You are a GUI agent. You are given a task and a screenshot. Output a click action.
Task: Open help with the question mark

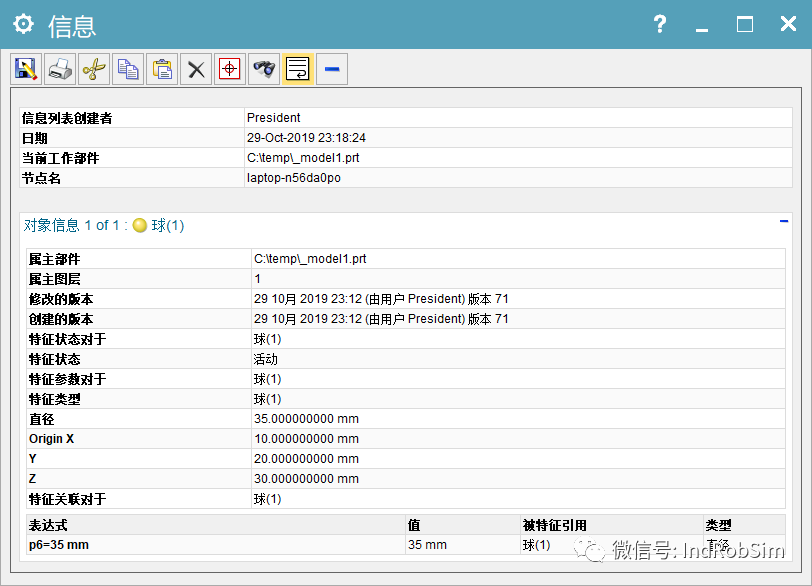coord(659,24)
